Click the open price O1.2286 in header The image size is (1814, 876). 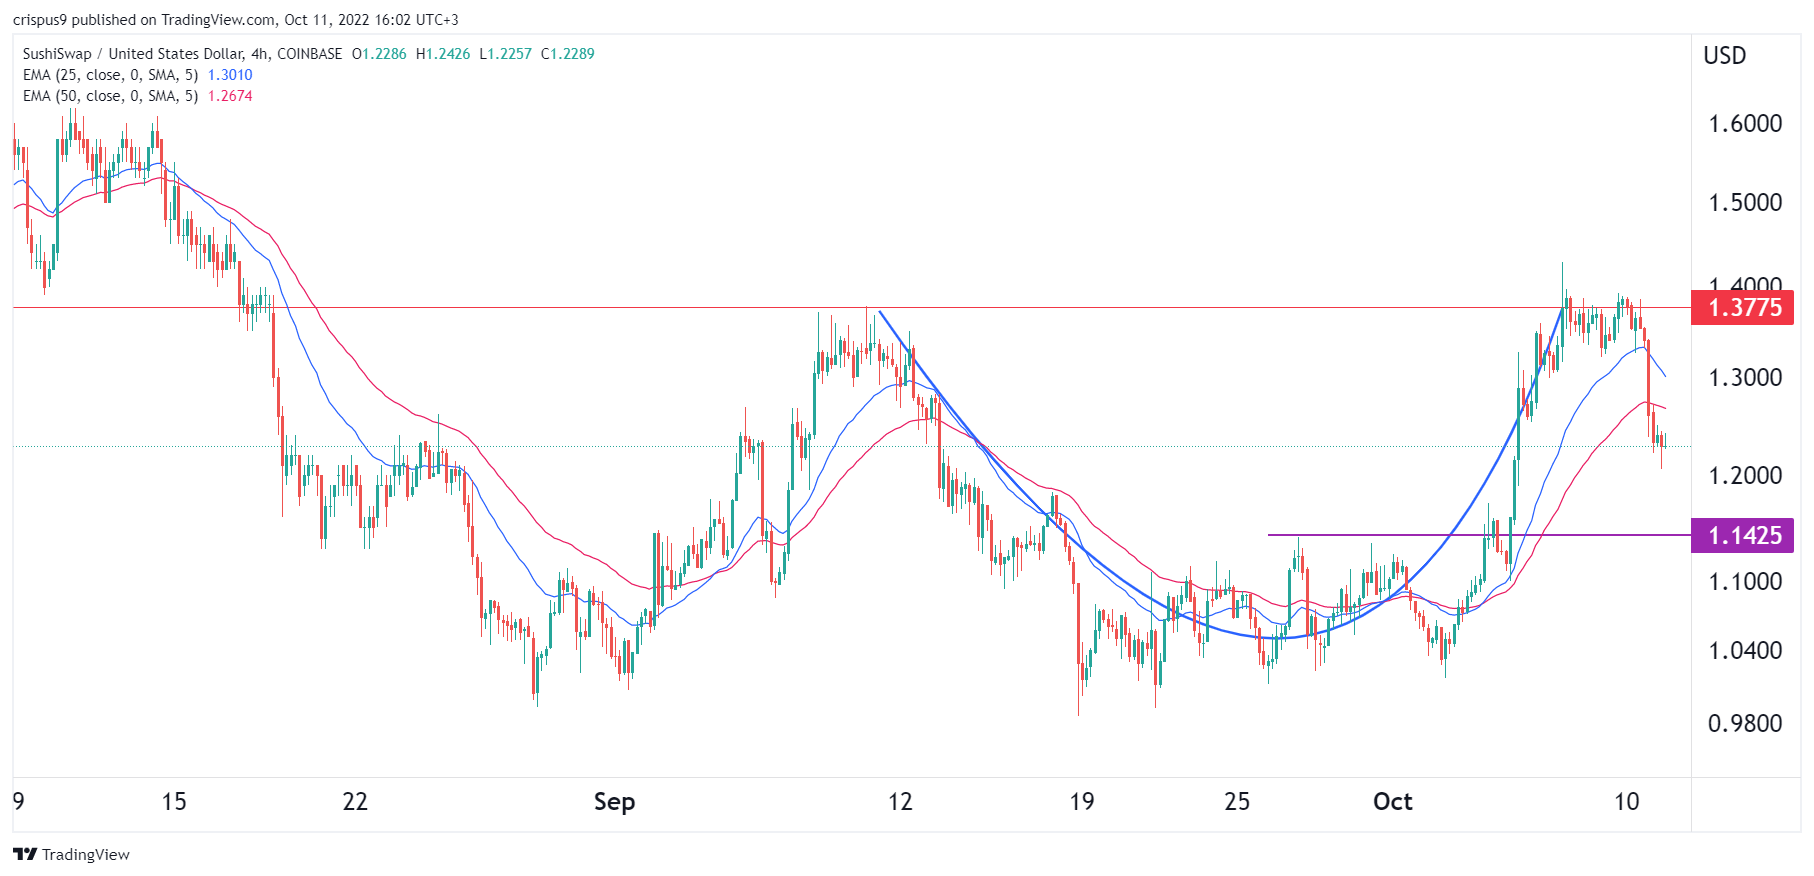[379, 54]
